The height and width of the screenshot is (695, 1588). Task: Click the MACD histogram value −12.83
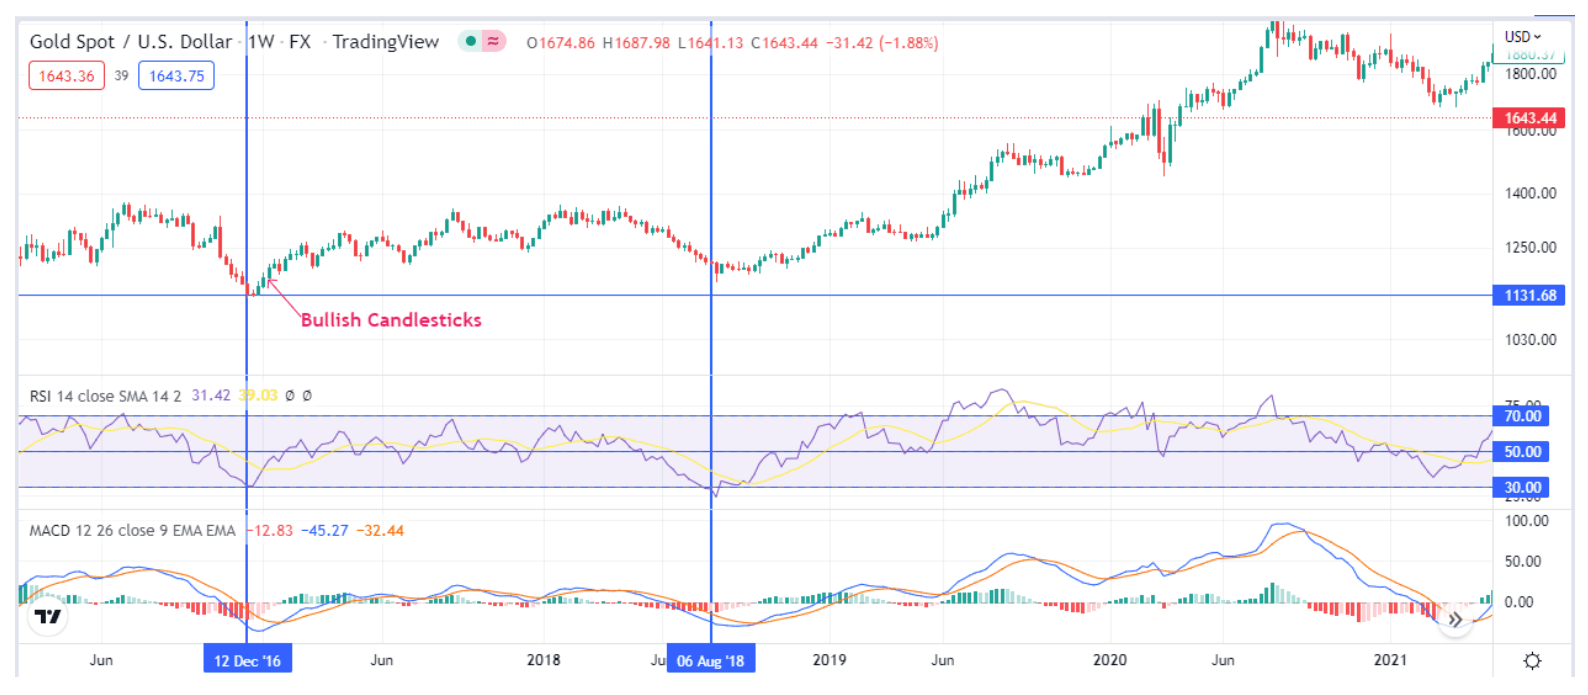pos(270,531)
